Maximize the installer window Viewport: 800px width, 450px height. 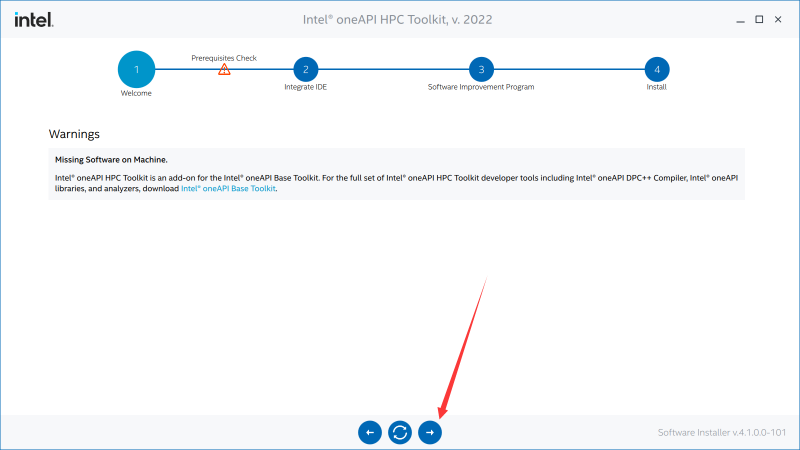759,19
